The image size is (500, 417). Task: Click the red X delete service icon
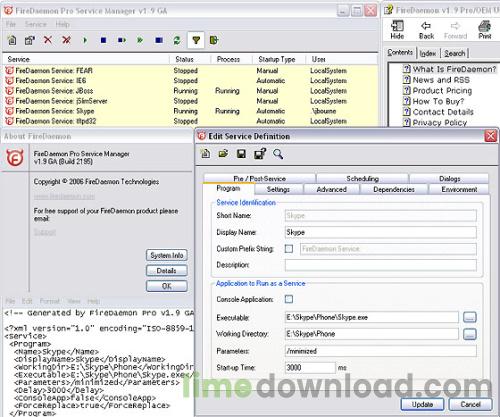coord(48,40)
